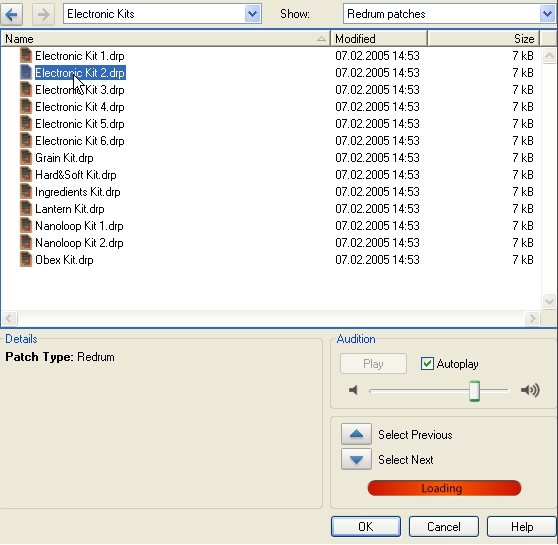Click the forward navigation arrow icon
The width and height of the screenshot is (558, 545).
pyautogui.click(x=43, y=14)
